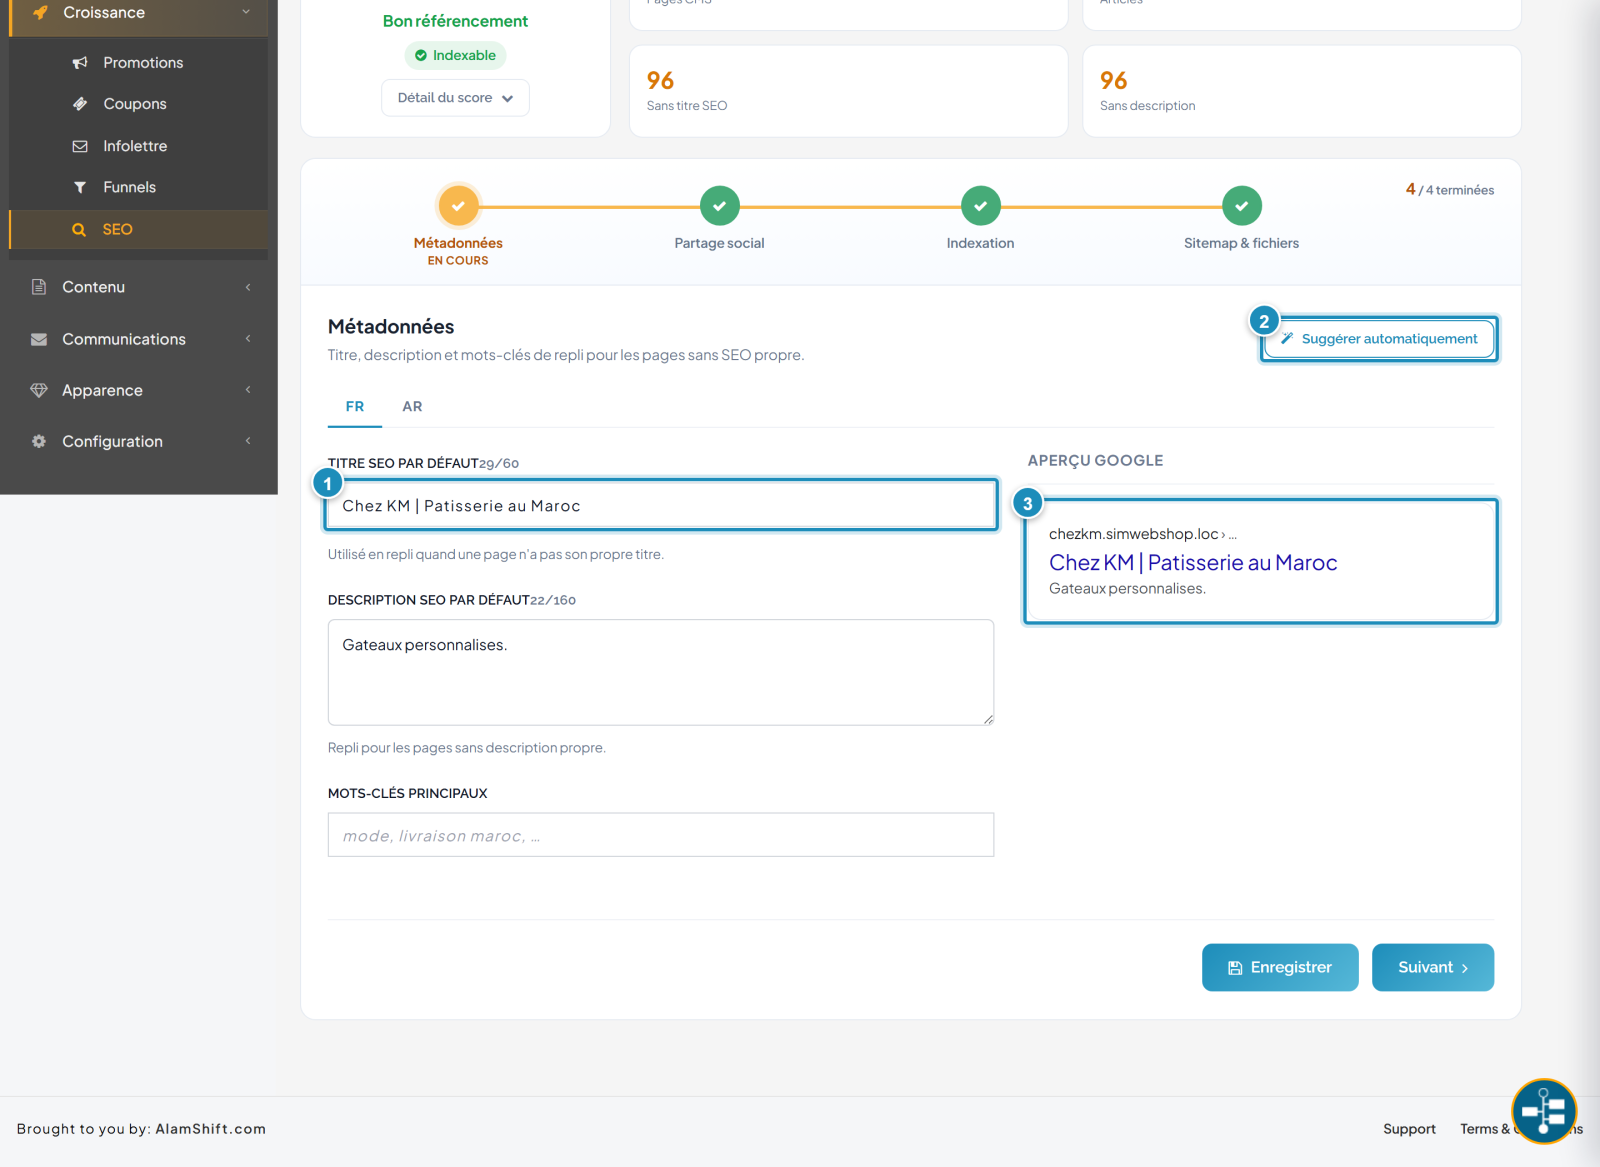Click the Métadonnées step circle

pos(458,206)
